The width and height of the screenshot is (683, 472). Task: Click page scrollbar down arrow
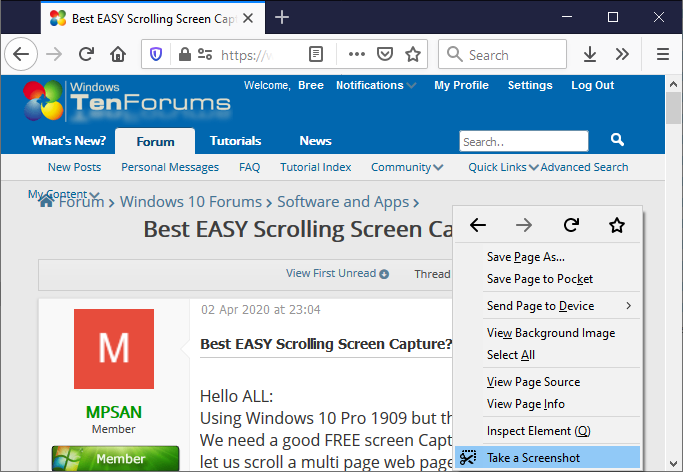tap(673, 463)
